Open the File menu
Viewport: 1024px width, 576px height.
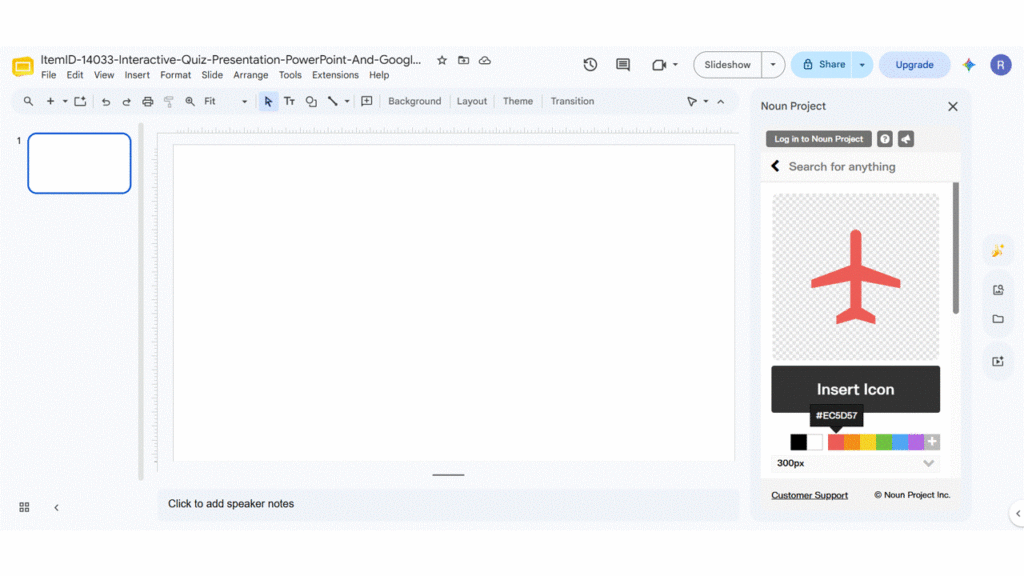(x=48, y=75)
